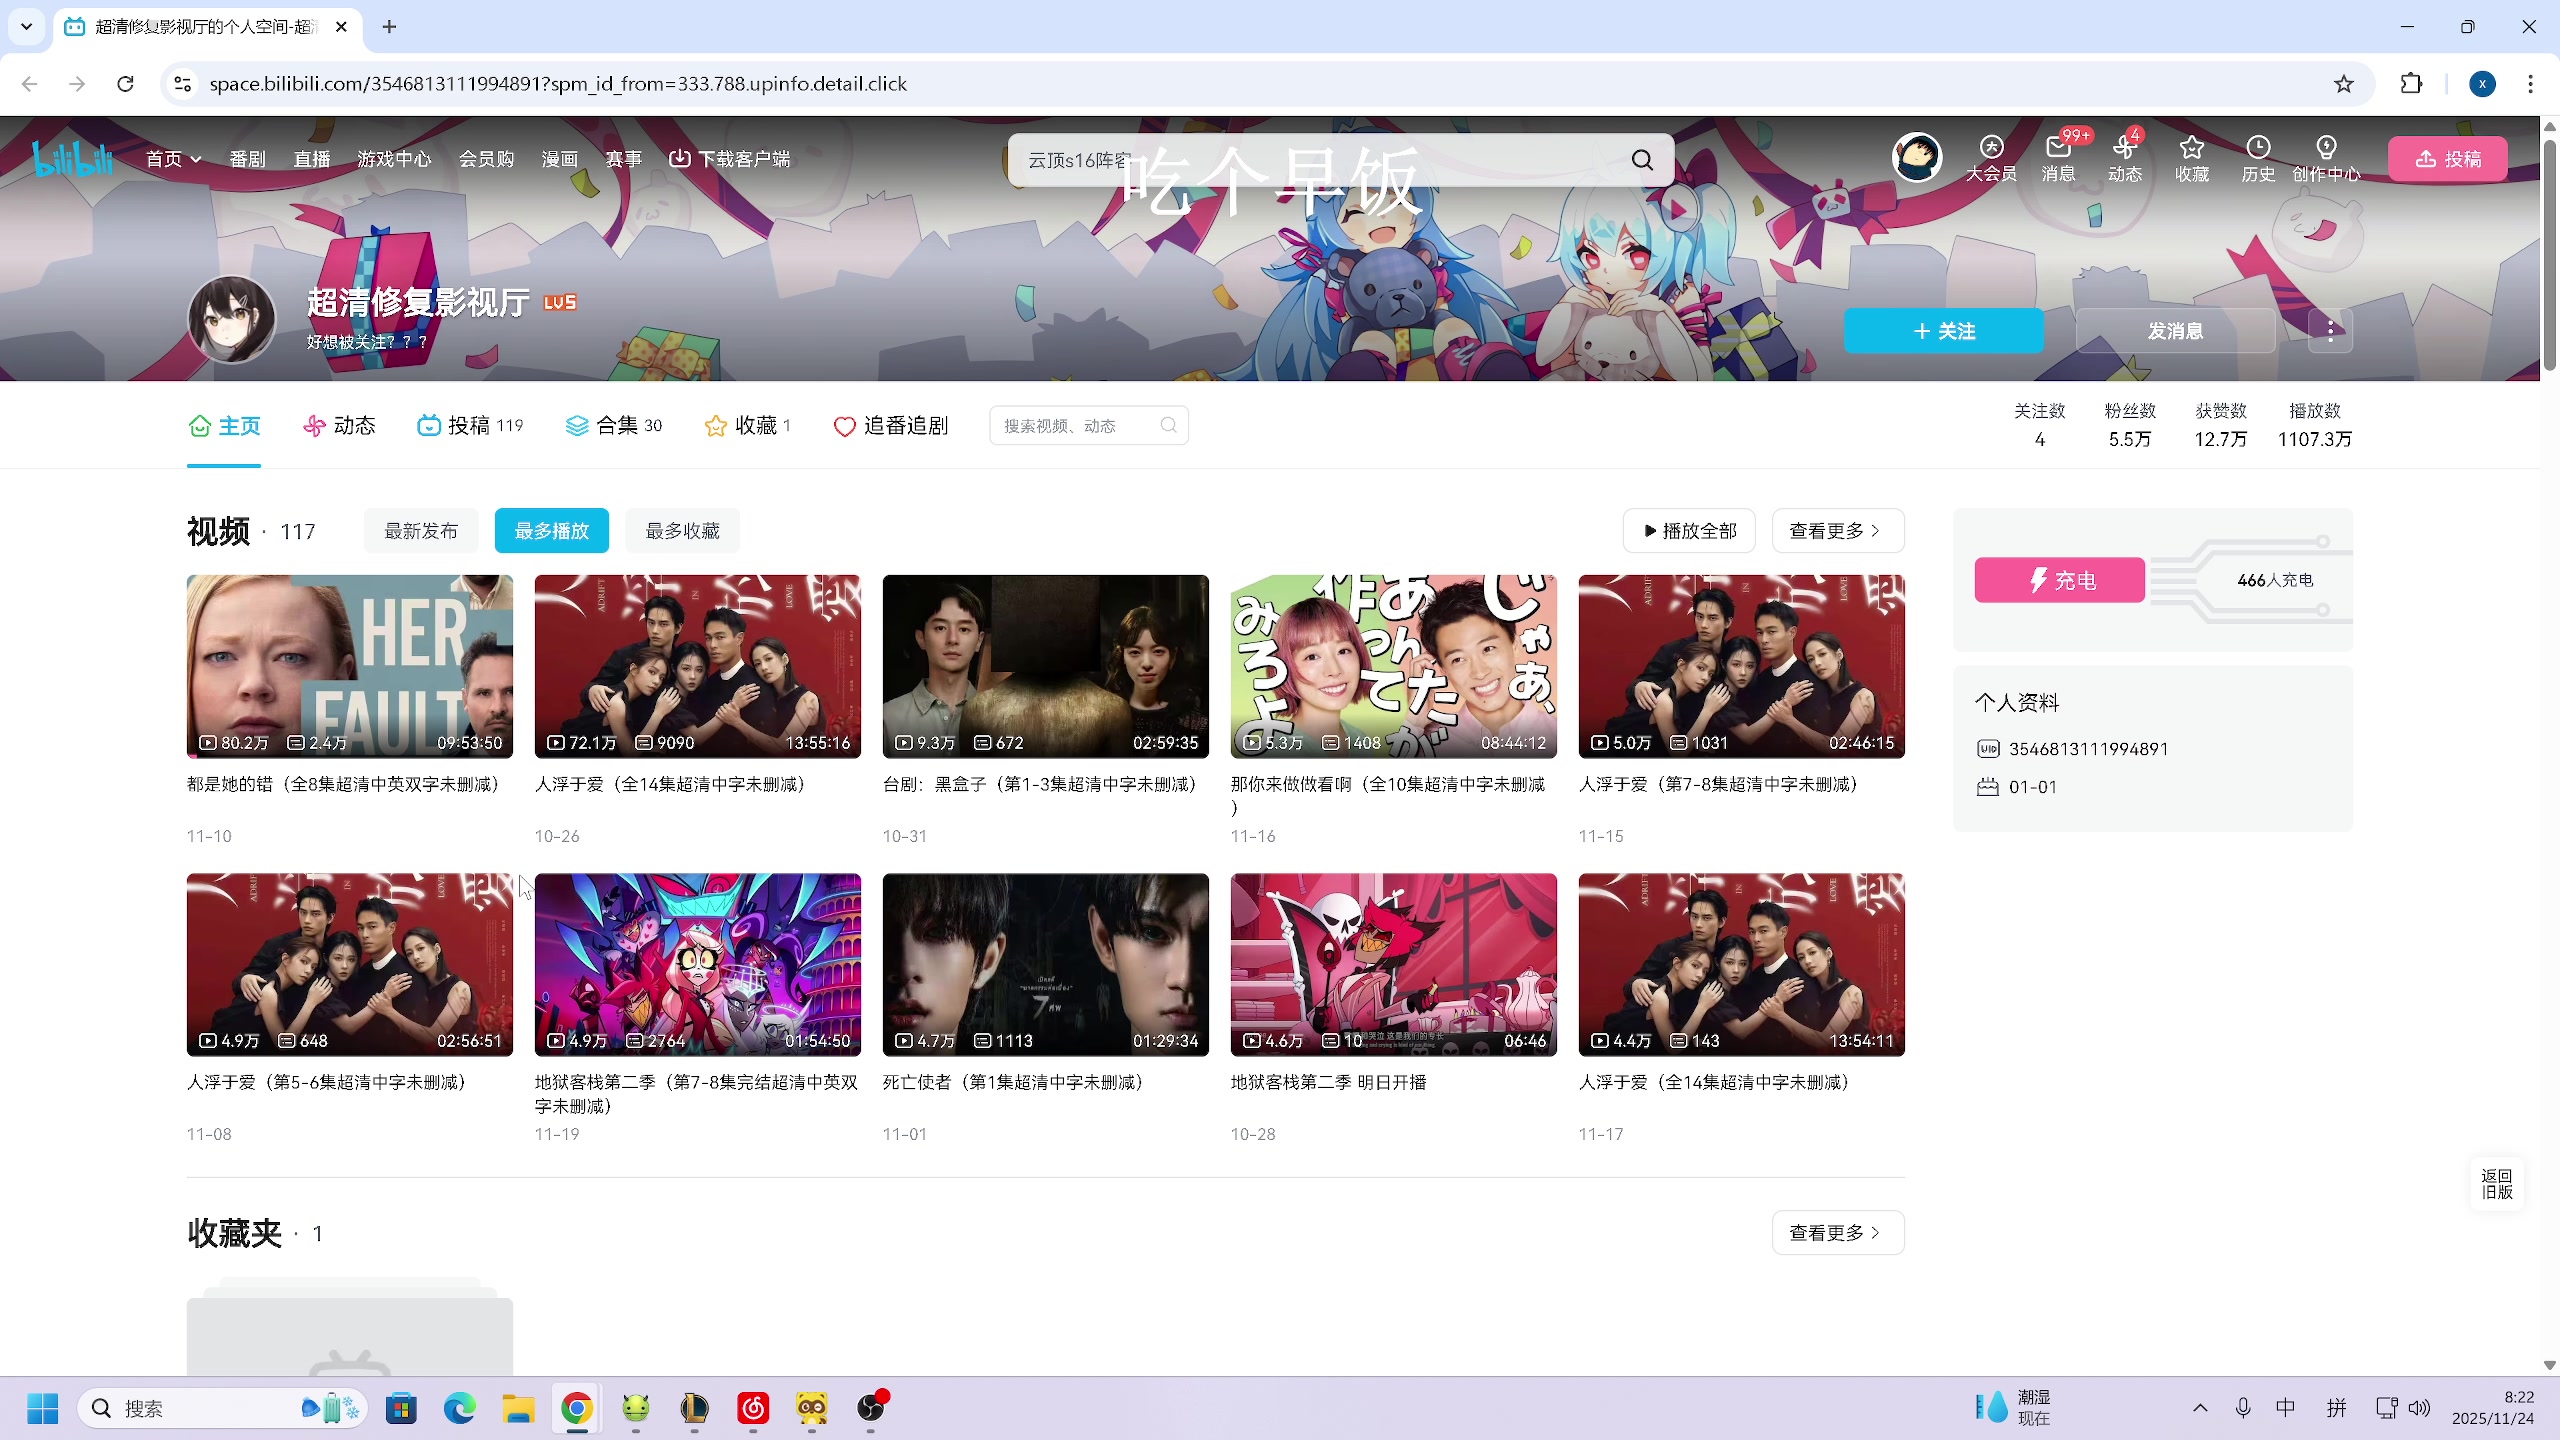The width and height of the screenshot is (2560, 1440).
Task: Open the 都是她的错 video thumbnail
Action: [349, 666]
